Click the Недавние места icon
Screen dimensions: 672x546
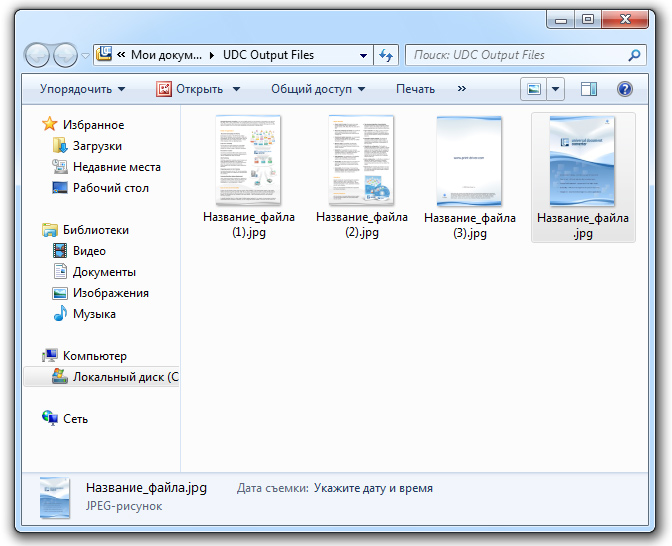click(60, 166)
